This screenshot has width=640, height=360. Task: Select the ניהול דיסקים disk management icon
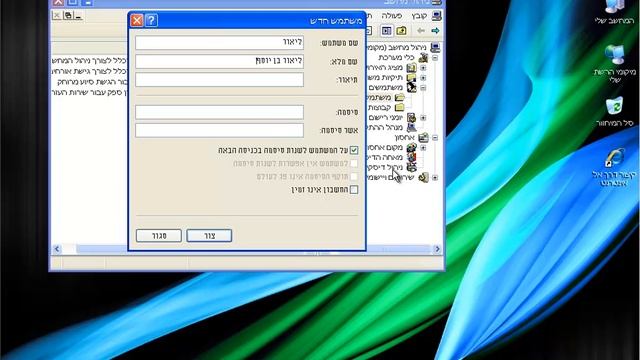[x=411, y=167]
